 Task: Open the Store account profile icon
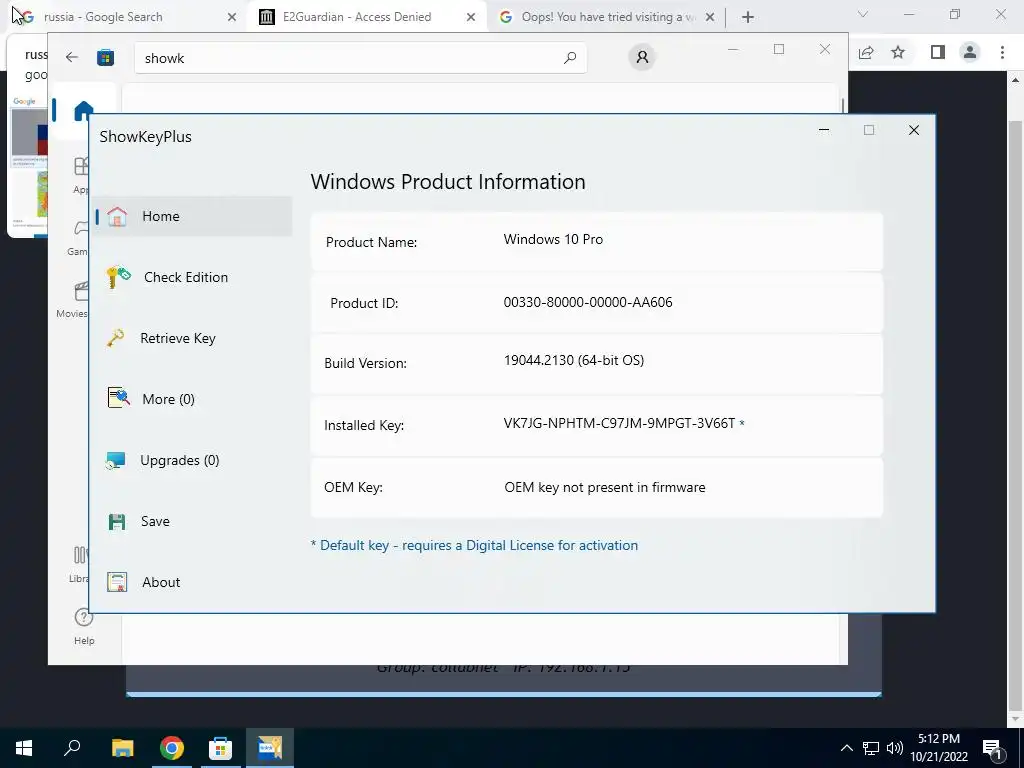pyautogui.click(x=642, y=57)
